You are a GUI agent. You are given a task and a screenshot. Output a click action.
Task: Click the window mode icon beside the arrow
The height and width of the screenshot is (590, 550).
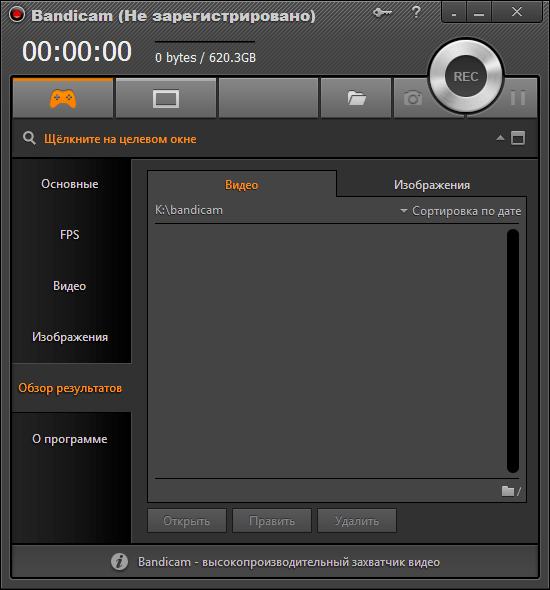click(518, 138)
